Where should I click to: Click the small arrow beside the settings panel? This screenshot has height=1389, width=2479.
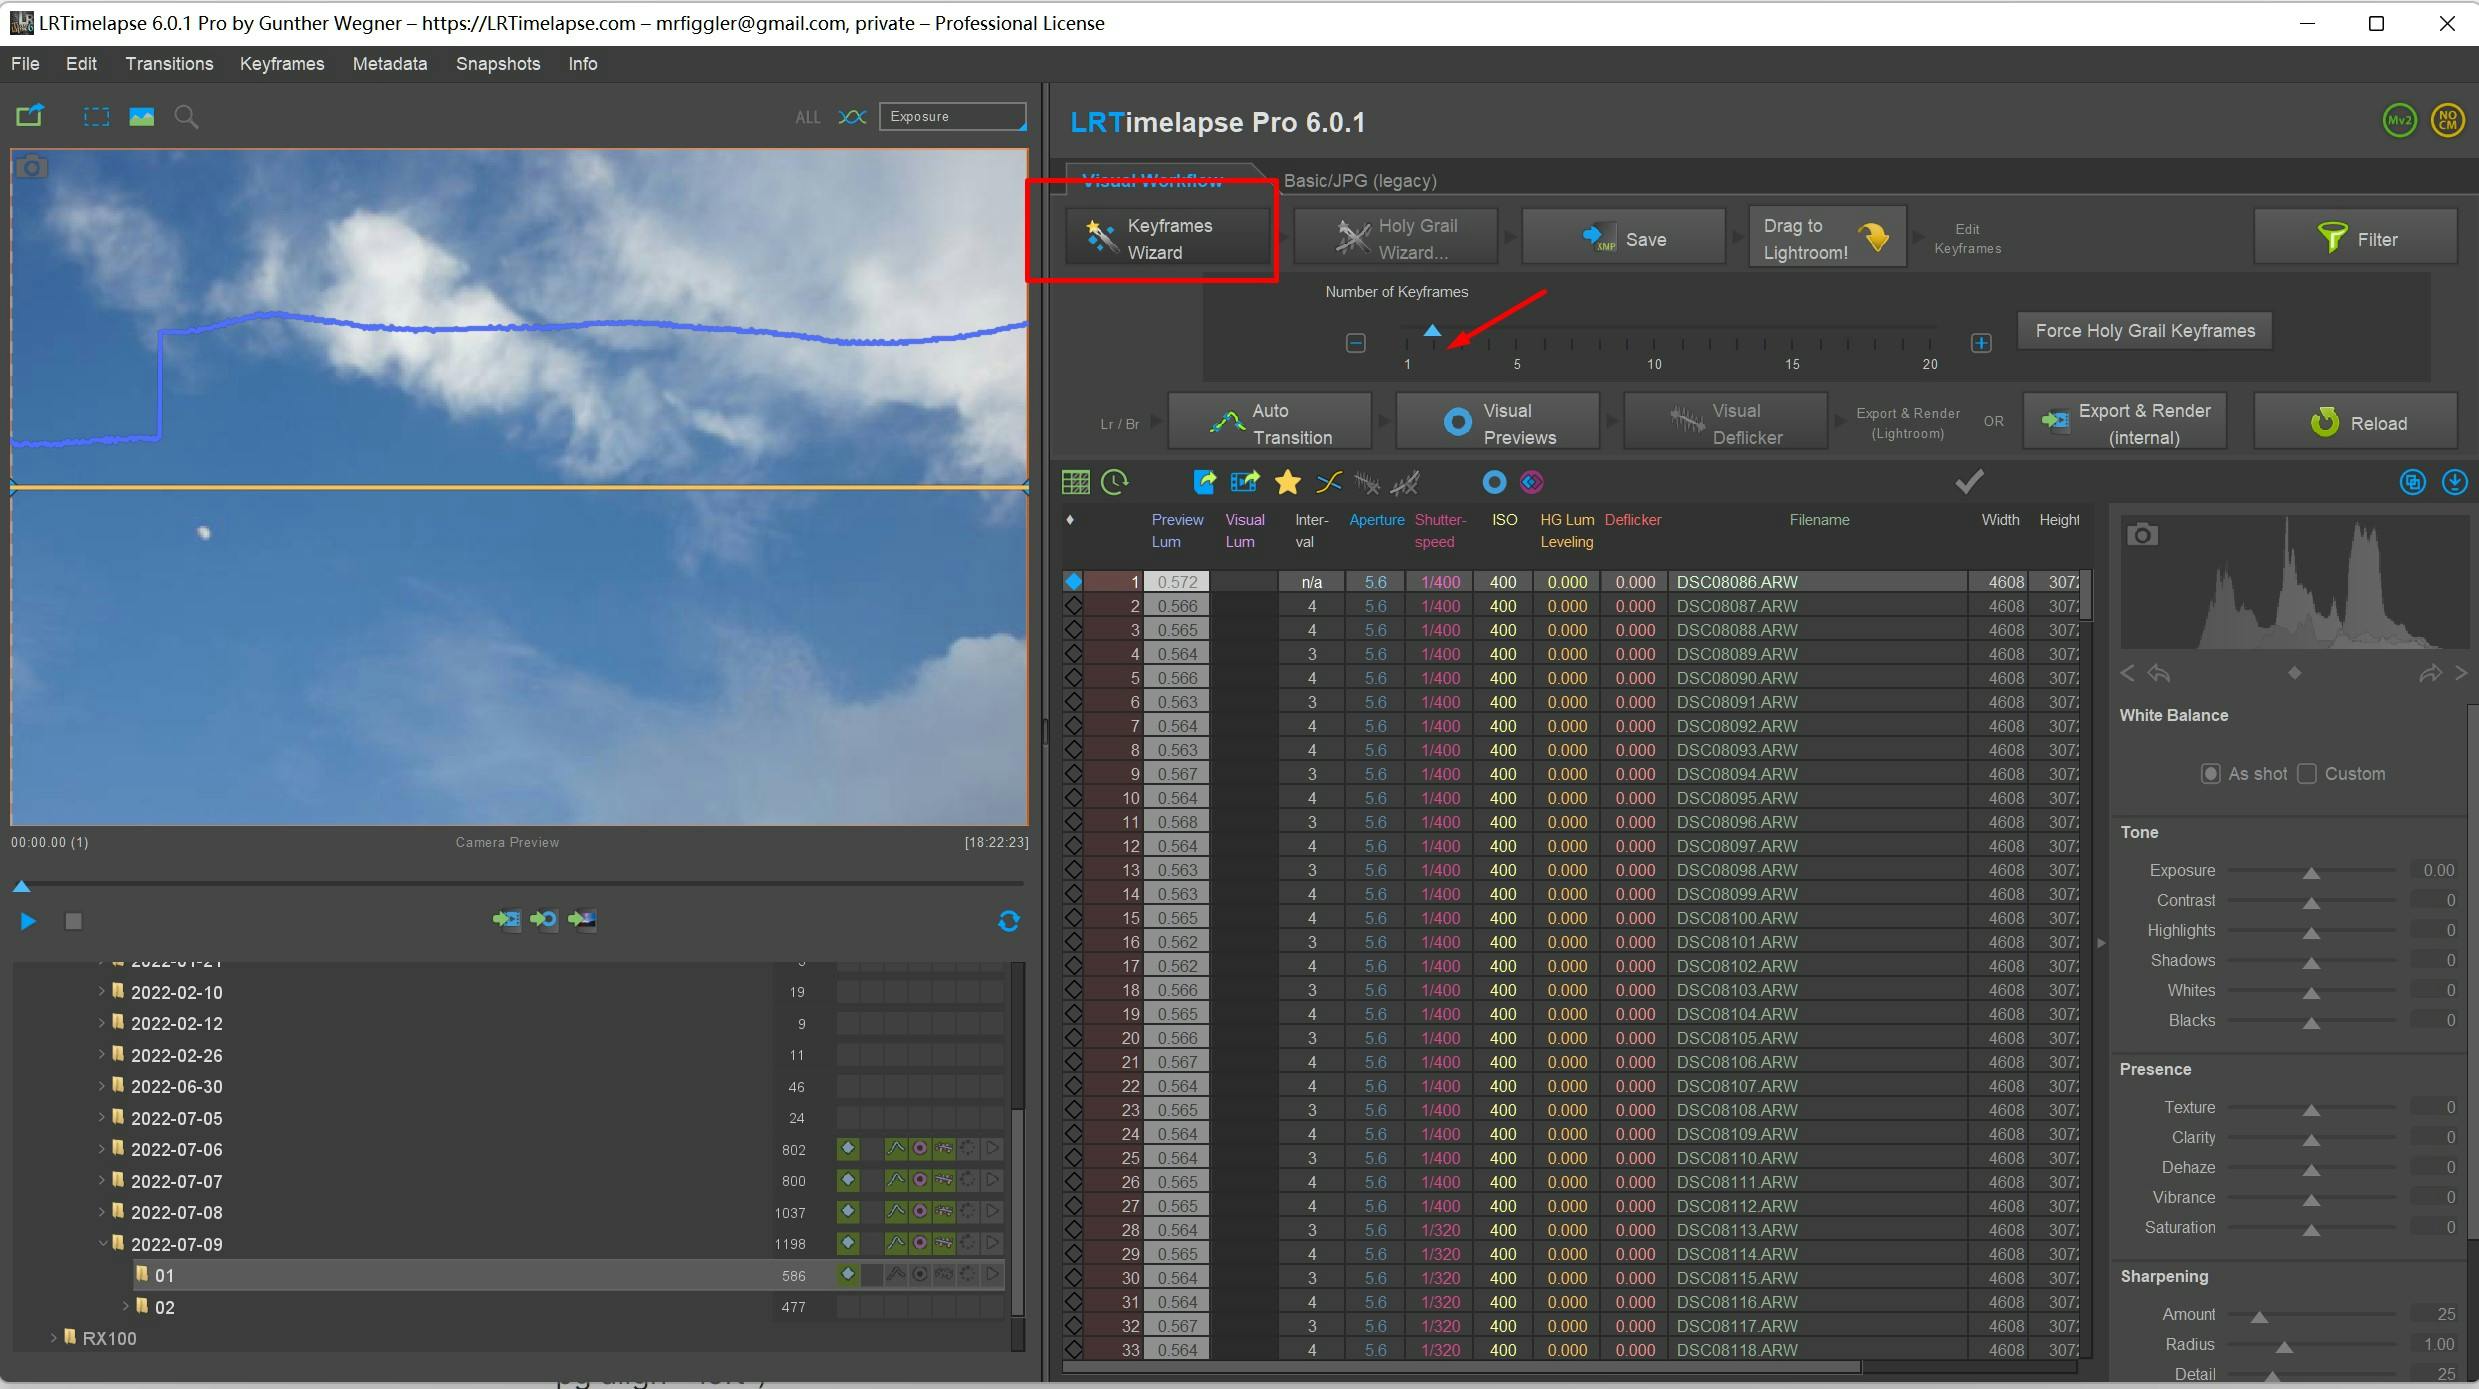coord(2101,943)
